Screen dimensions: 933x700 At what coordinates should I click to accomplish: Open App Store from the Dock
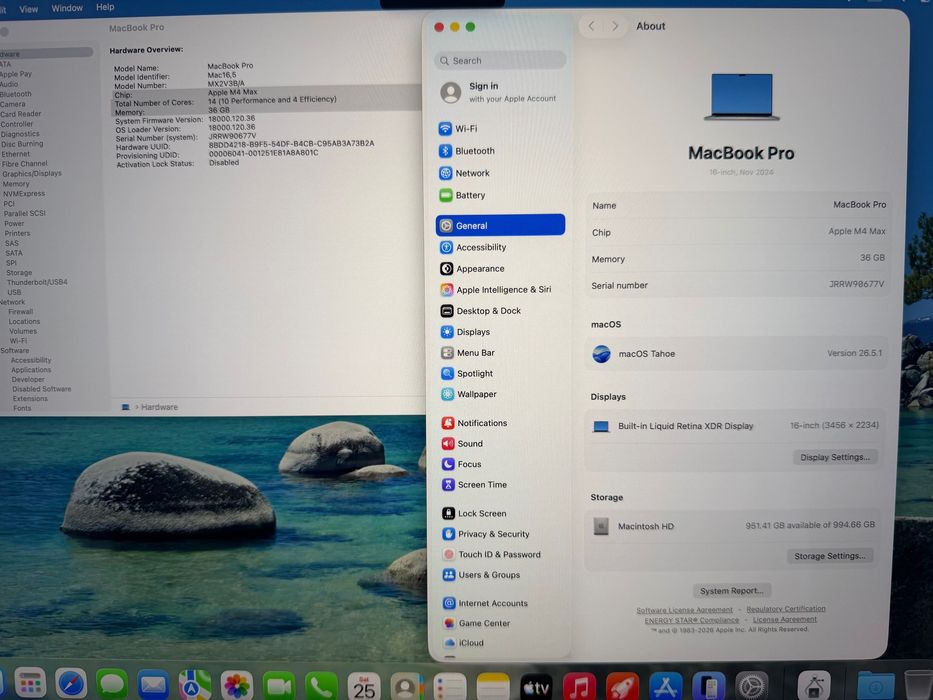(665, 687)
